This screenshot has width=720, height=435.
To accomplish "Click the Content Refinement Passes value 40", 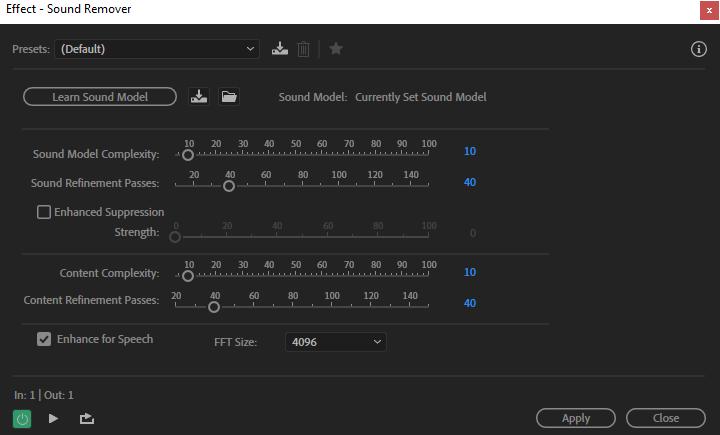I will pyautogui.click(x=470, y=303).
